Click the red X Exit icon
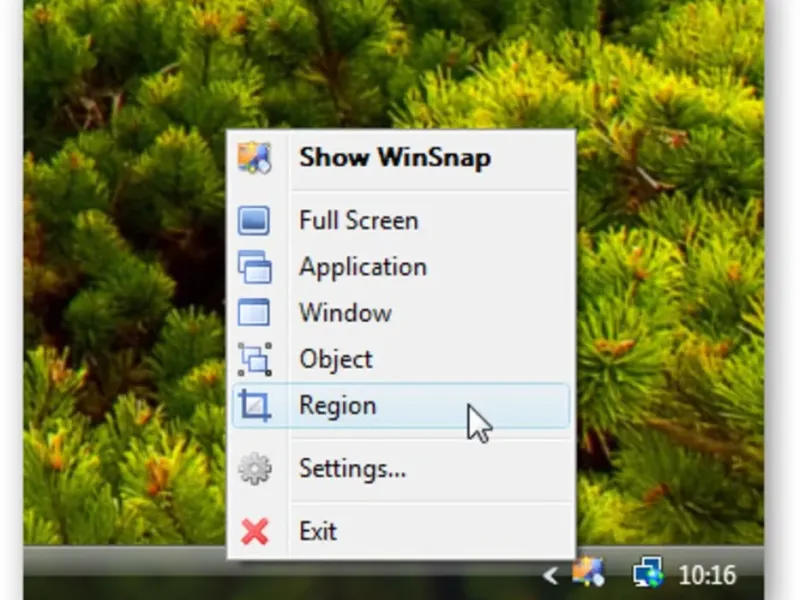800x600 pixels. click(255, 532)
